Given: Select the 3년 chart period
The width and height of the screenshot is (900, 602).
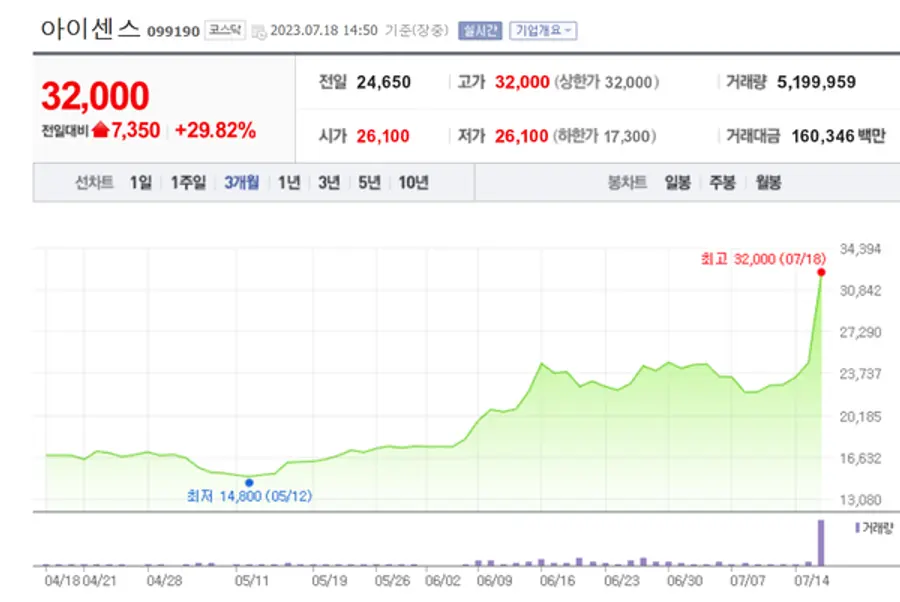Looking at the screenshot, I should (327, 183).
